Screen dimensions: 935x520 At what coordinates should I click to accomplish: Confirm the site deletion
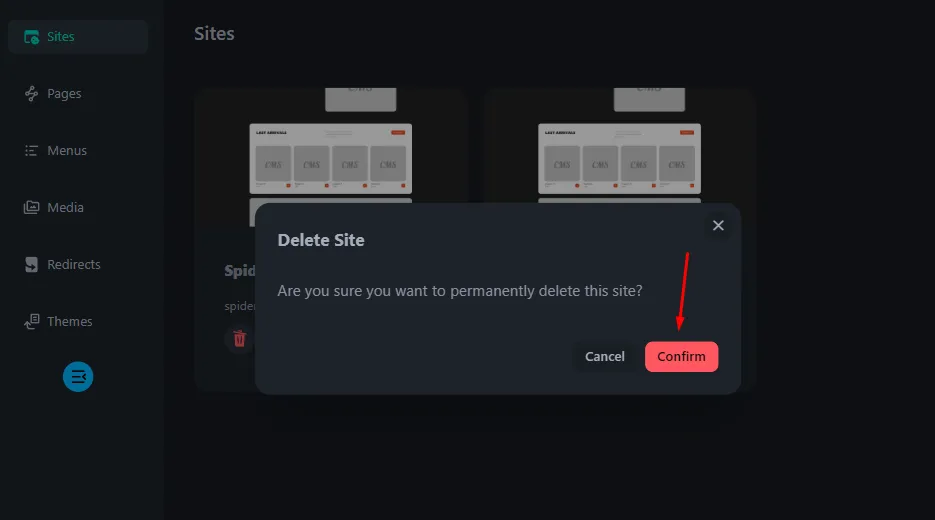[x=681, y=357]
